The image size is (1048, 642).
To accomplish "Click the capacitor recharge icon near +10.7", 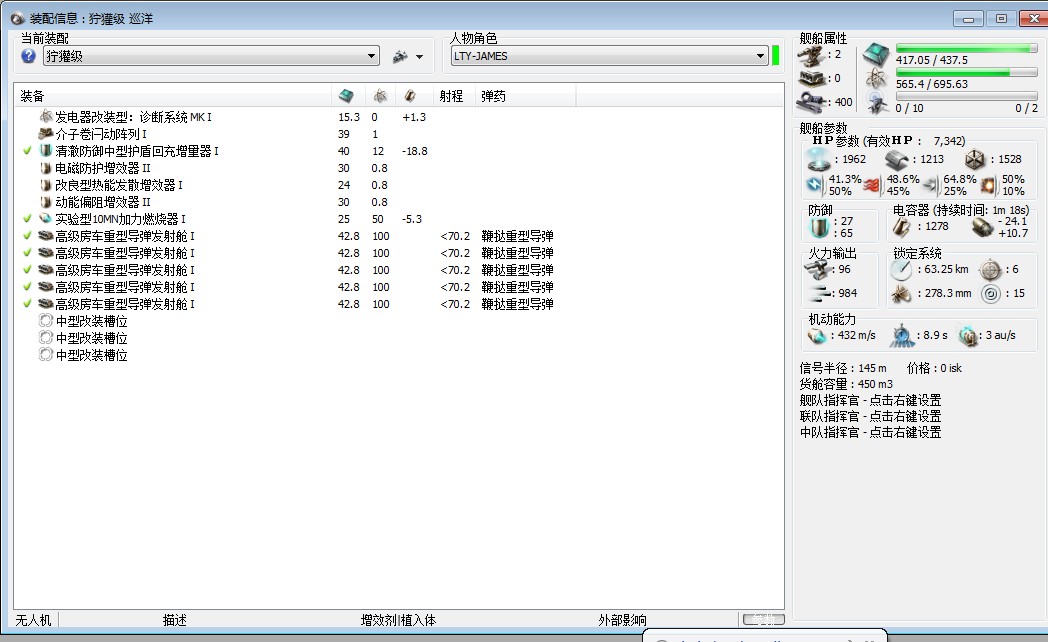I will click(x=982, y=227).
